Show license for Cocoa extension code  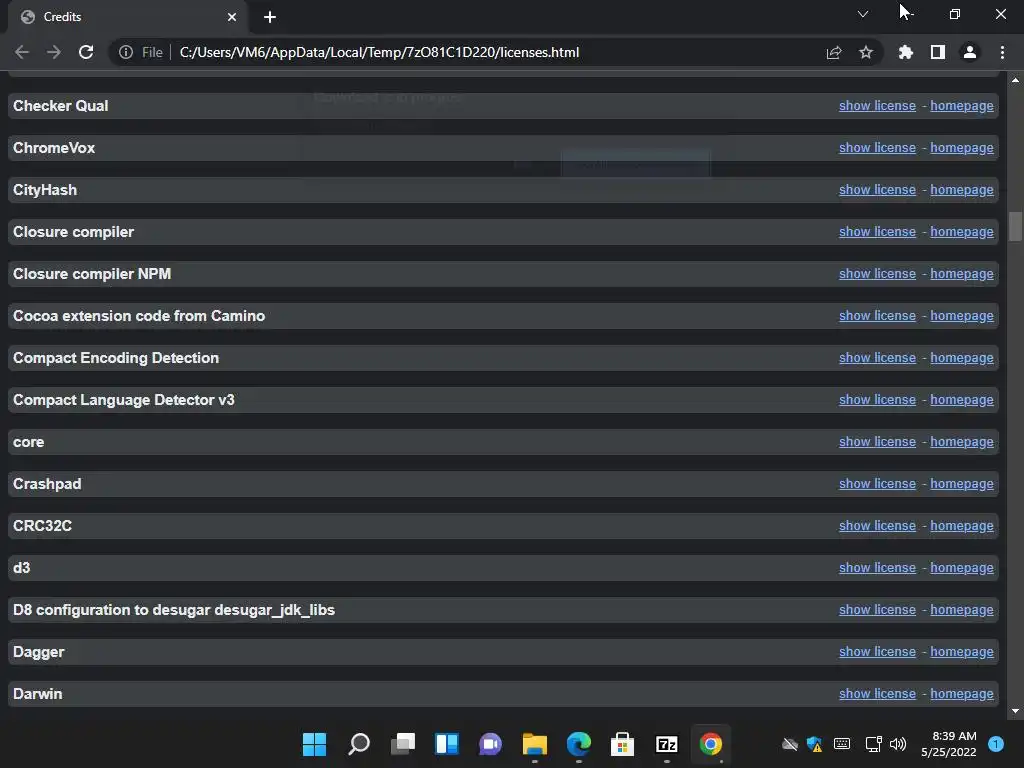click(877, 315)
